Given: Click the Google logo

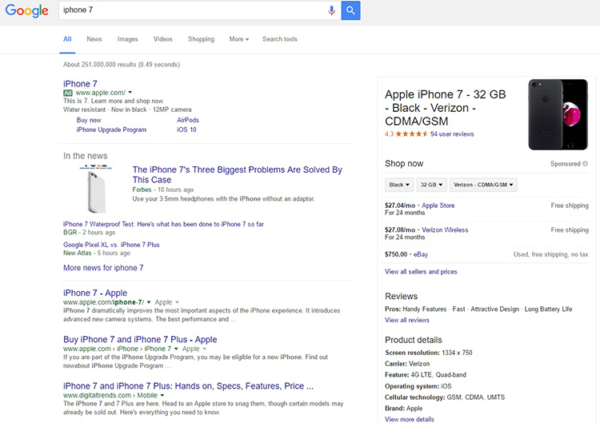Looking at the screenshot, I should (x=27, y=10).
